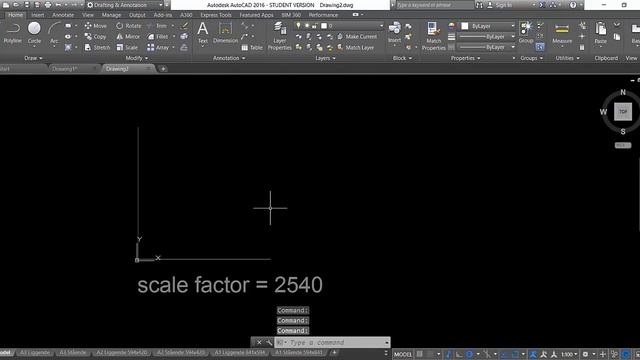Select the Polyline tool
This screenshot has height=360, width=640.
click(x=13, y=33)
